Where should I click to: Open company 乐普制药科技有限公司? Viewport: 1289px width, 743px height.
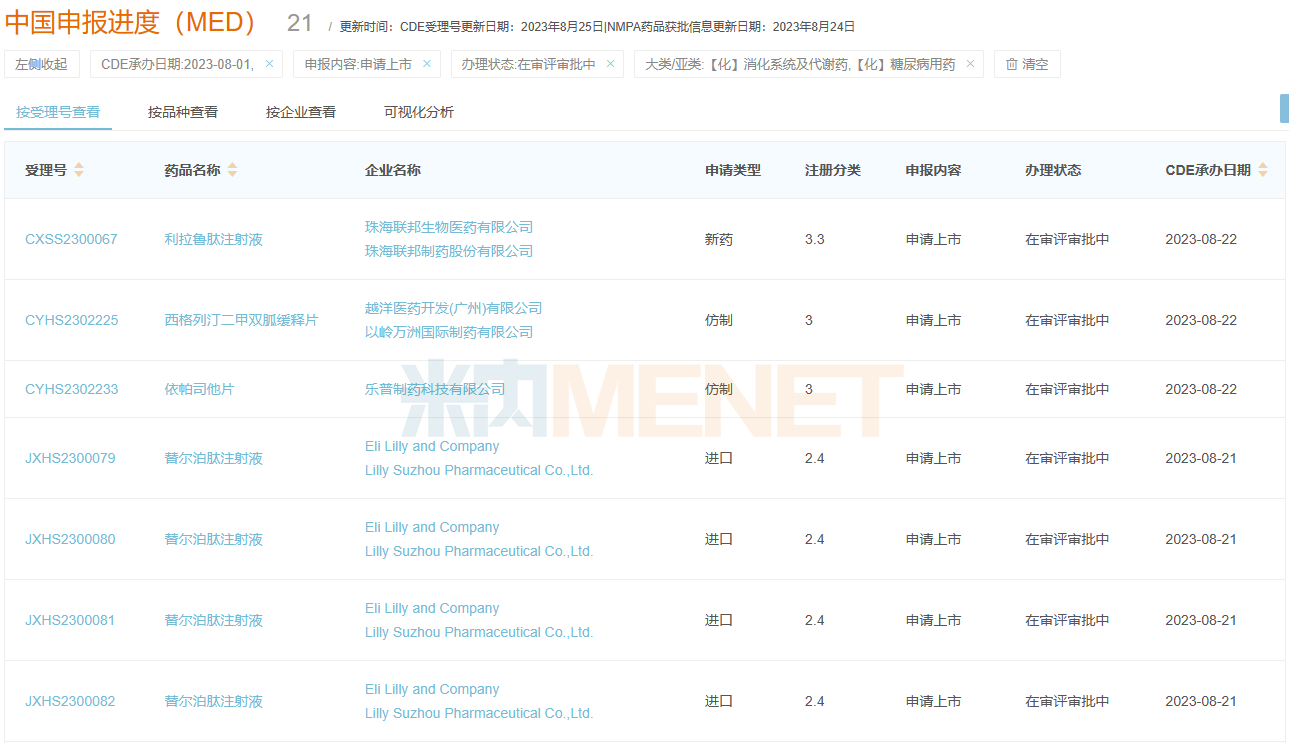(x=435, y=389)
